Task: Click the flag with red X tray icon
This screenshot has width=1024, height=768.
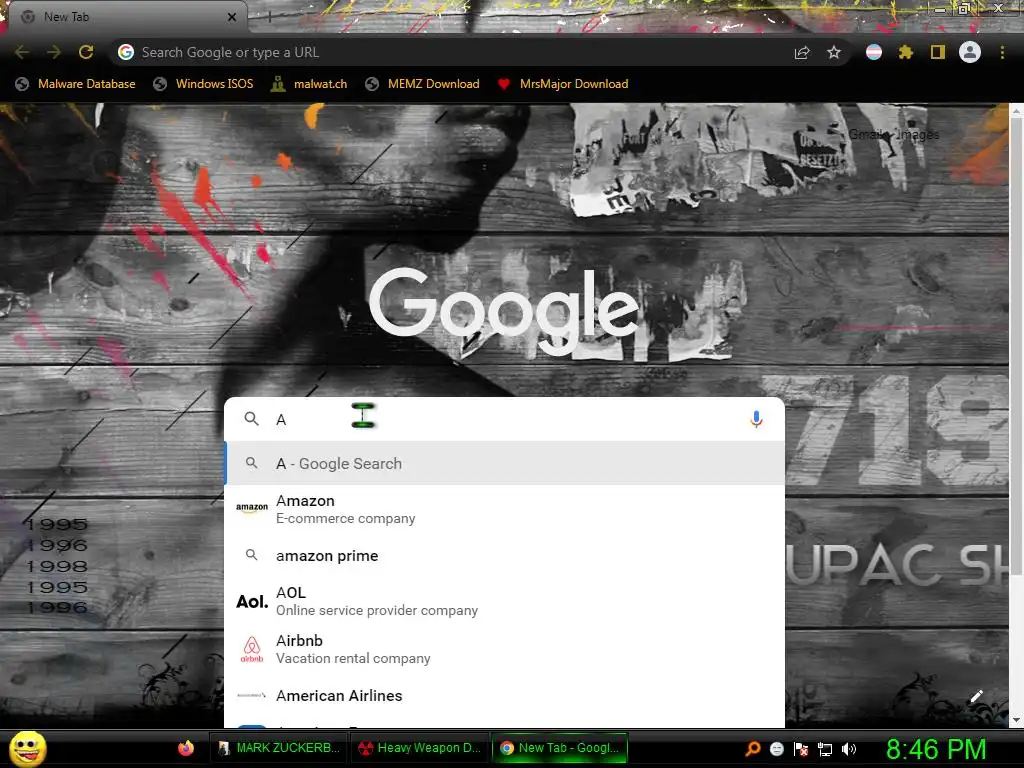Action: click(801, 749)
